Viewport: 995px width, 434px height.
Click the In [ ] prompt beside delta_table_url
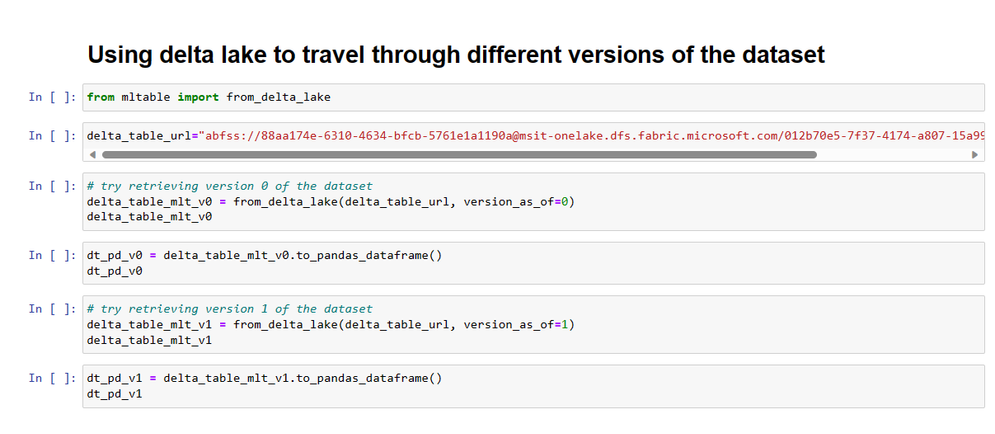pyautogui.click(x=53, y=136)
